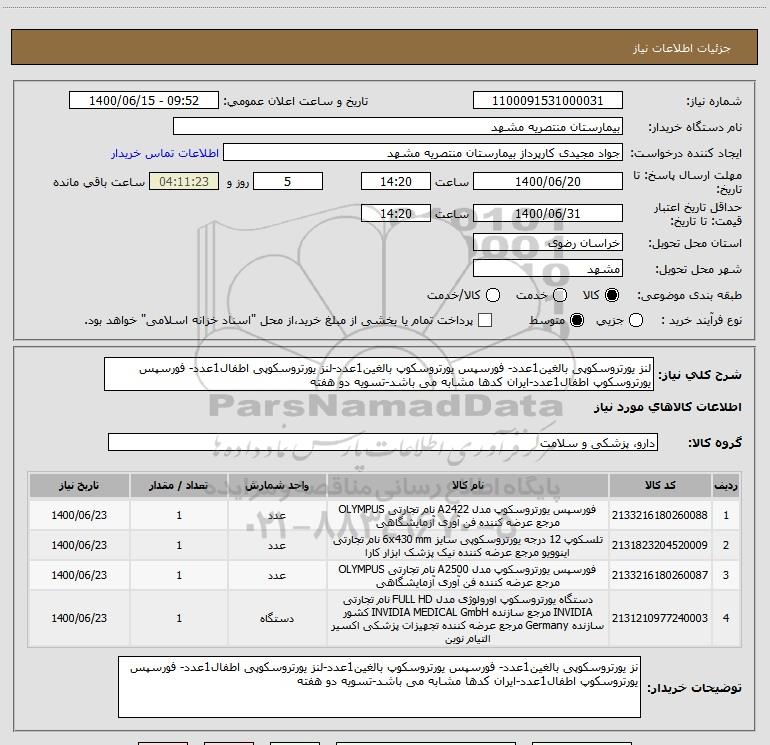Viewport: 770px width, 745px height.
Task: Click the 12 degree telescope 6x430 mm item name
Action: click(x=468, y=546)
